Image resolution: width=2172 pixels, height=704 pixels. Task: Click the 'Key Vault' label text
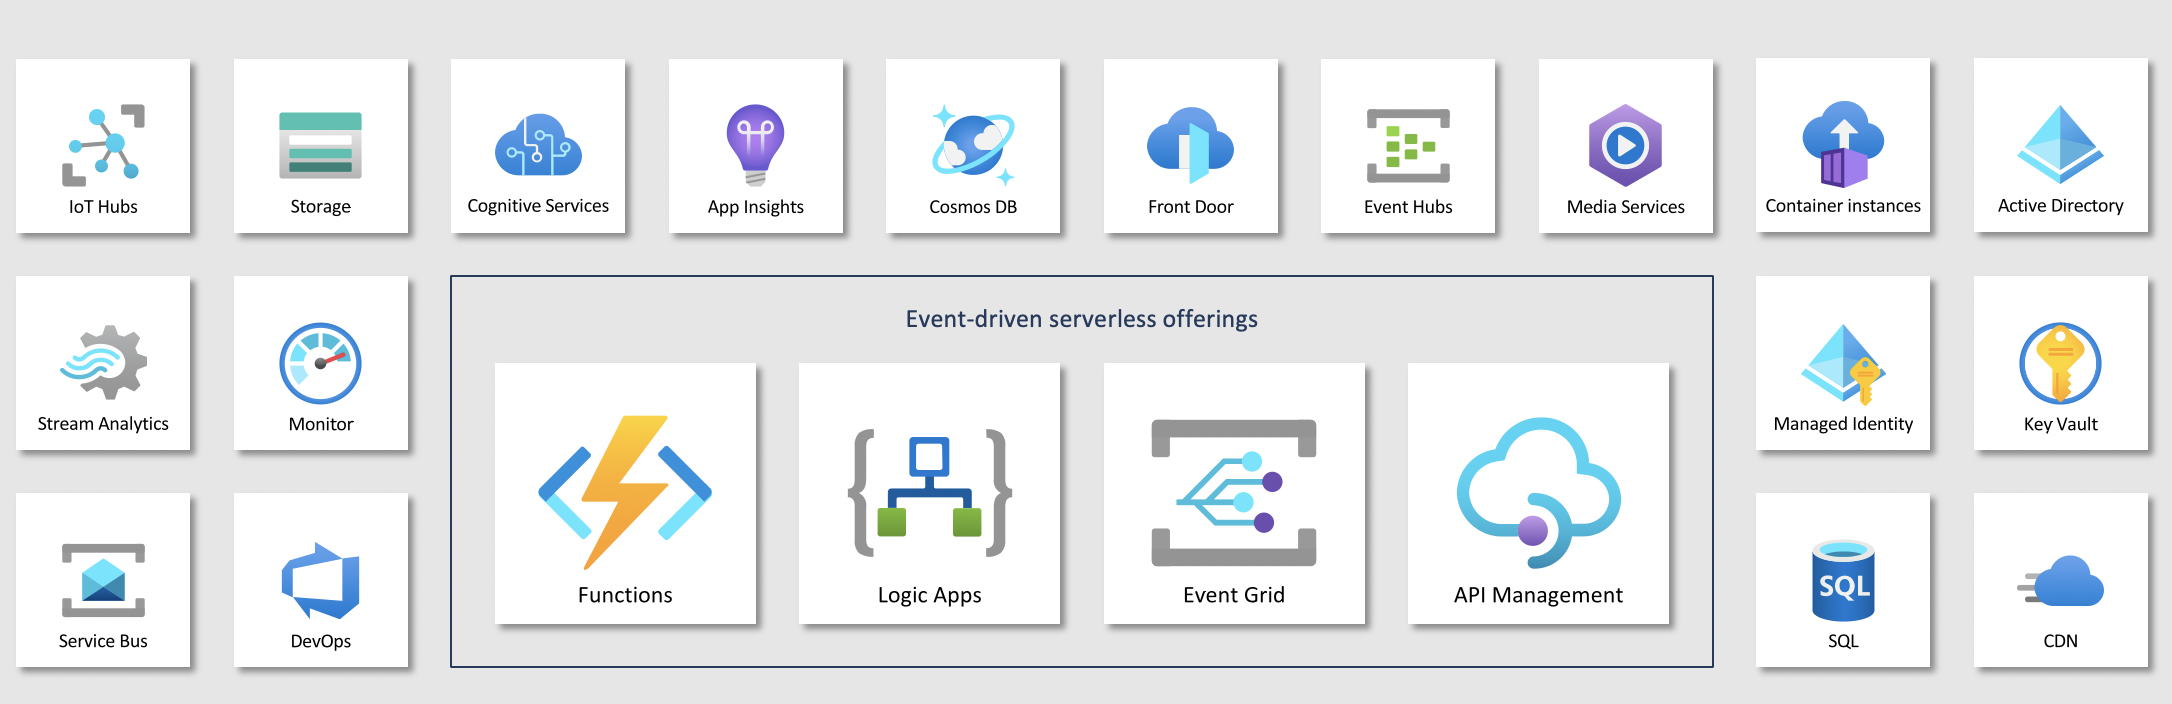click(2060, 424)
